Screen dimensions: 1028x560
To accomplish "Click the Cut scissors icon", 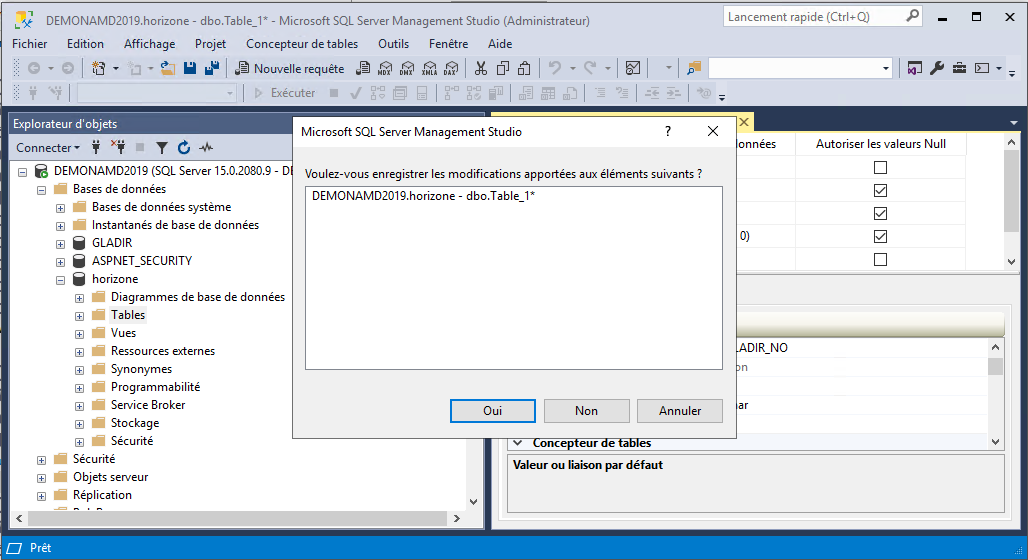I will [x=481, y=68].
